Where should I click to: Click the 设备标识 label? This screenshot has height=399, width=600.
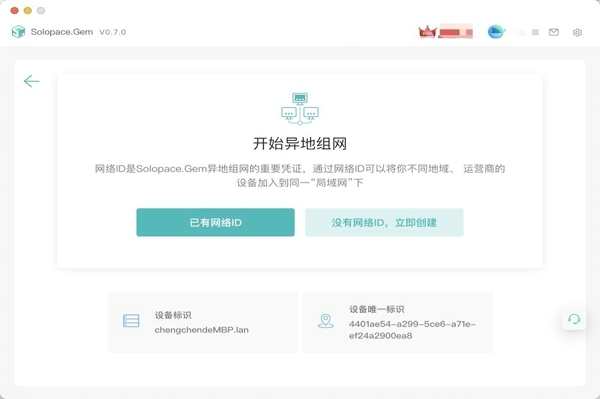click(173, 315)
